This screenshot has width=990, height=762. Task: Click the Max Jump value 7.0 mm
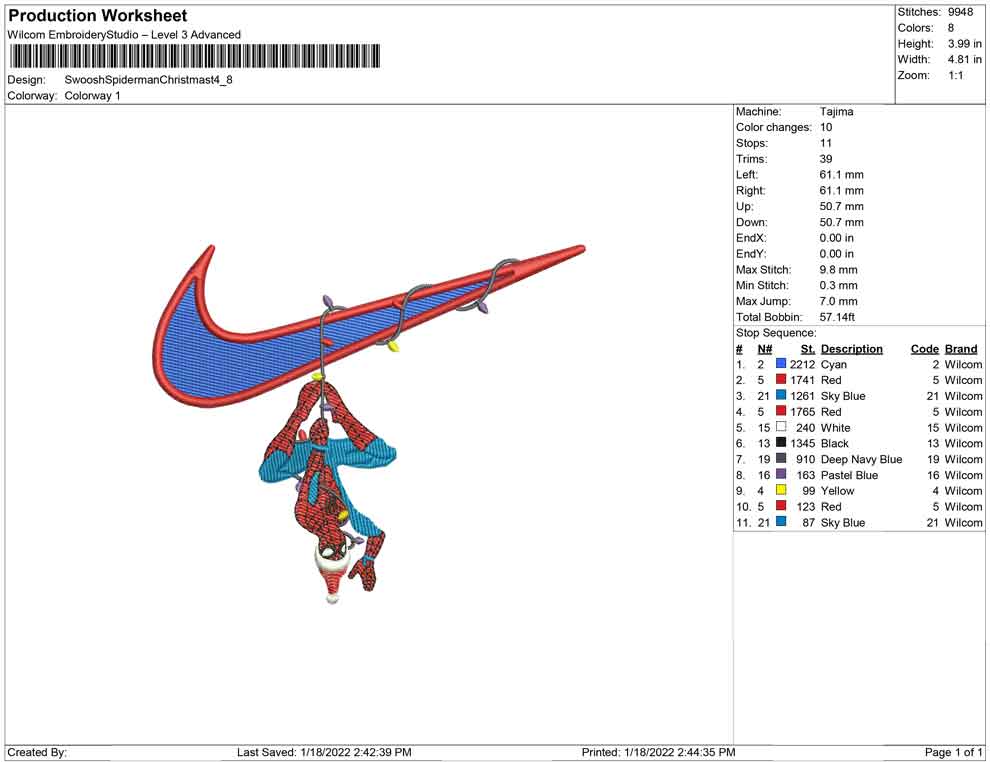[x=838, y=301]
